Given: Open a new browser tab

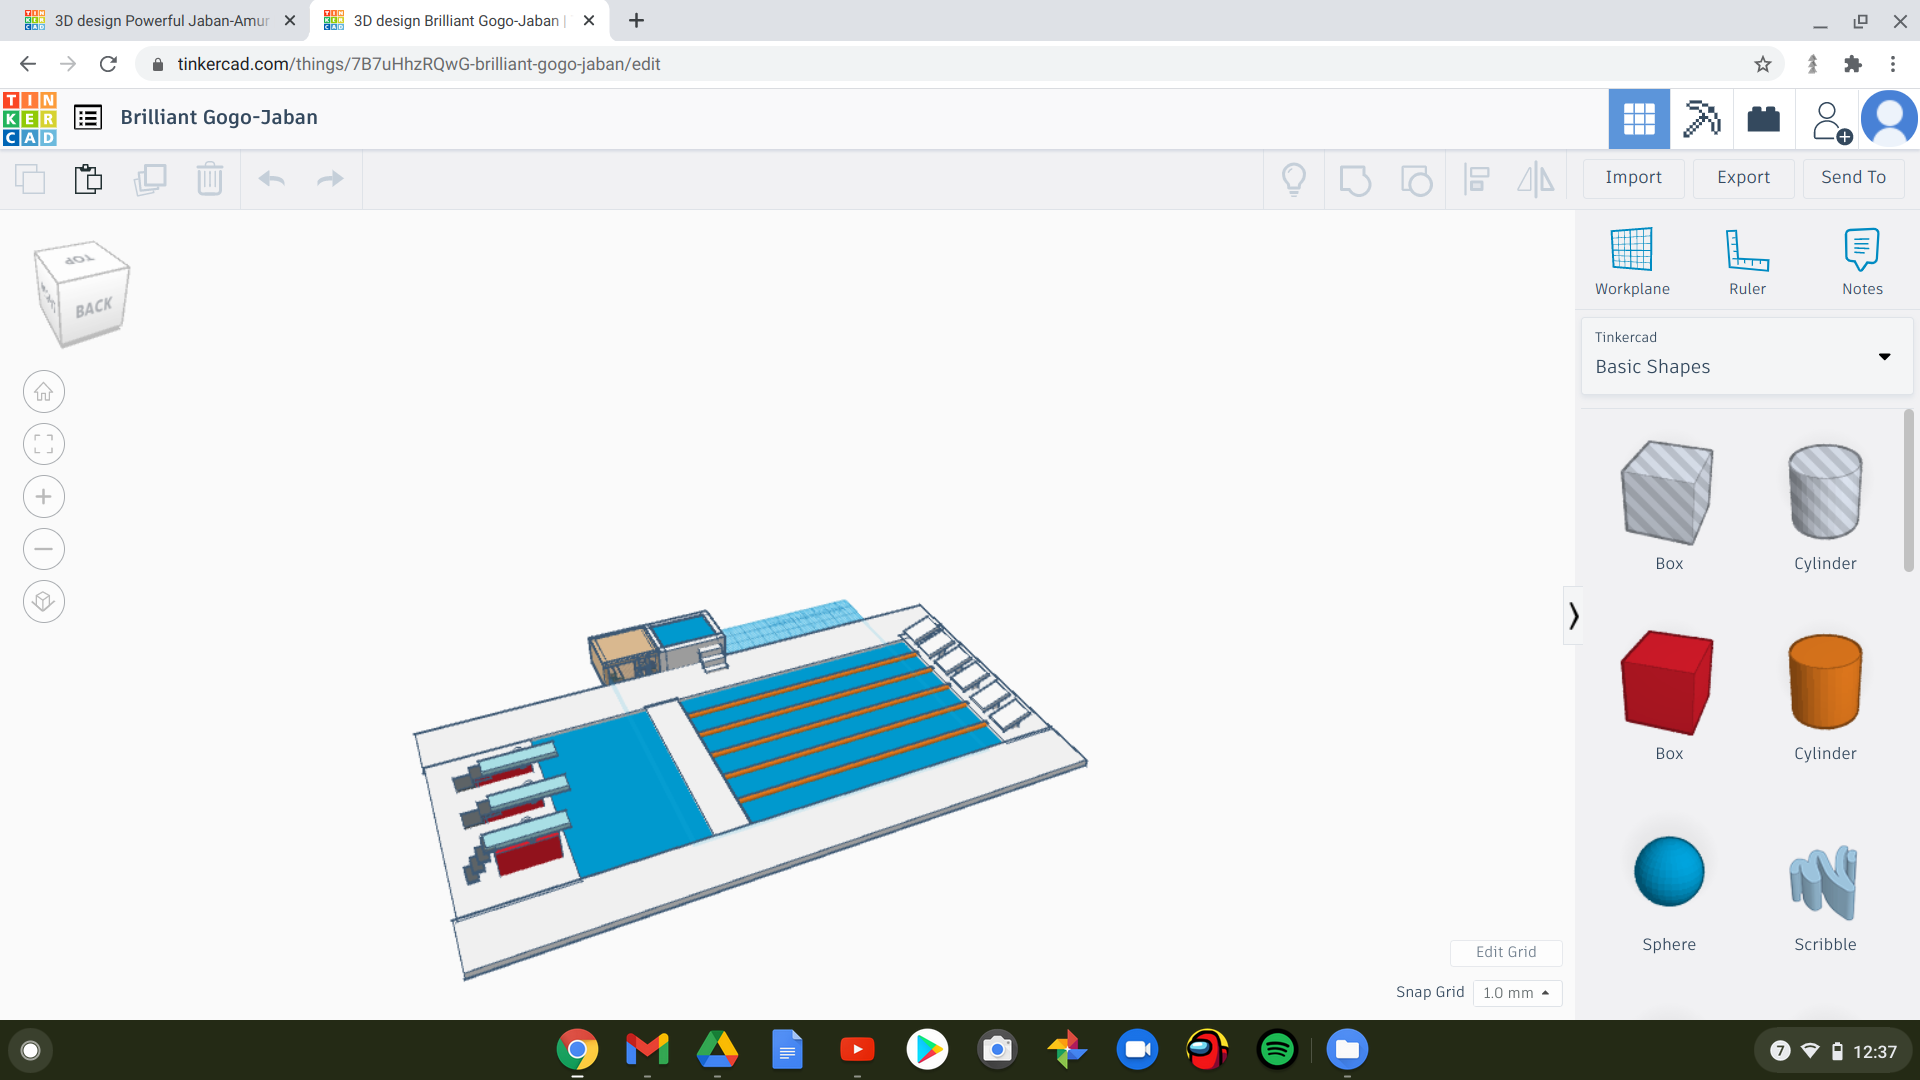Looking at the screenshot, I should point(636,21).
